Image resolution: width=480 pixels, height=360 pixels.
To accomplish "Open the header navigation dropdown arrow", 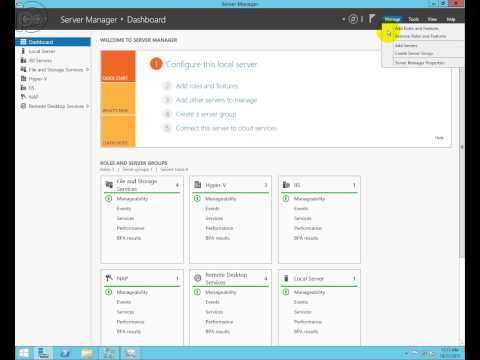I will [x=343, y=19].
